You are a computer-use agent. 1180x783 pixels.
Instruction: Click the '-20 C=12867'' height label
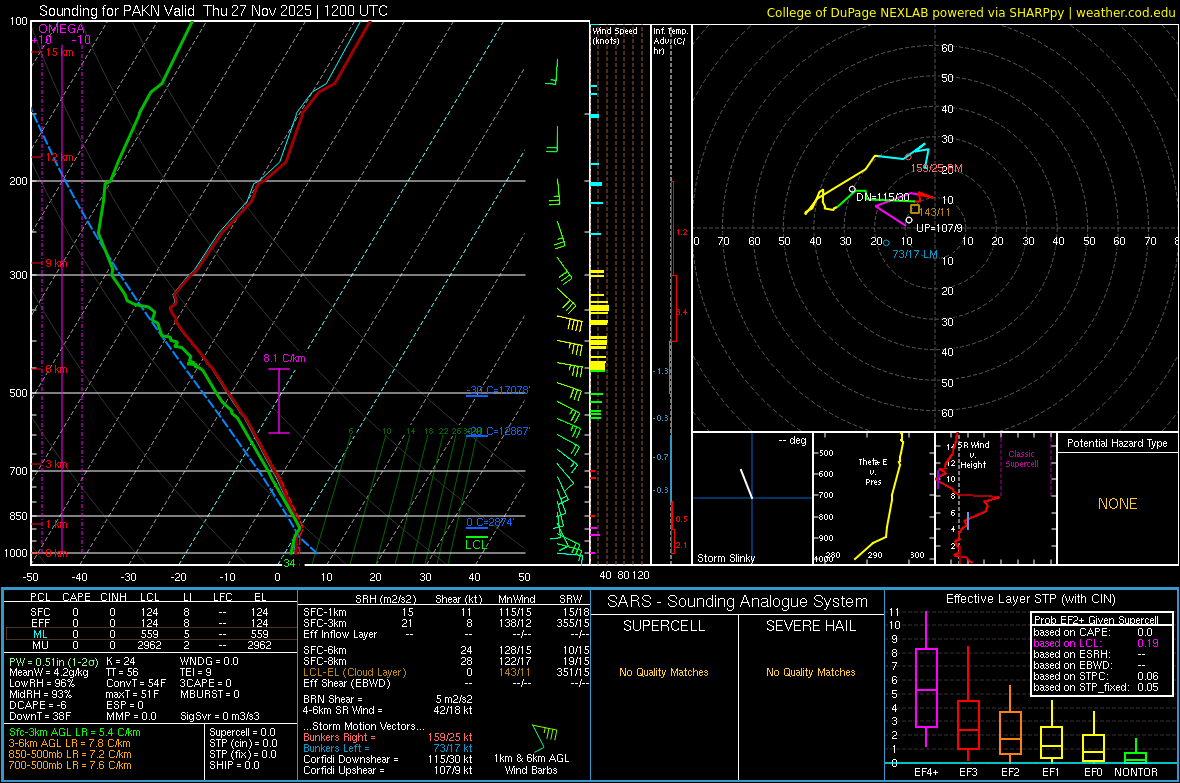click(498, 431)
